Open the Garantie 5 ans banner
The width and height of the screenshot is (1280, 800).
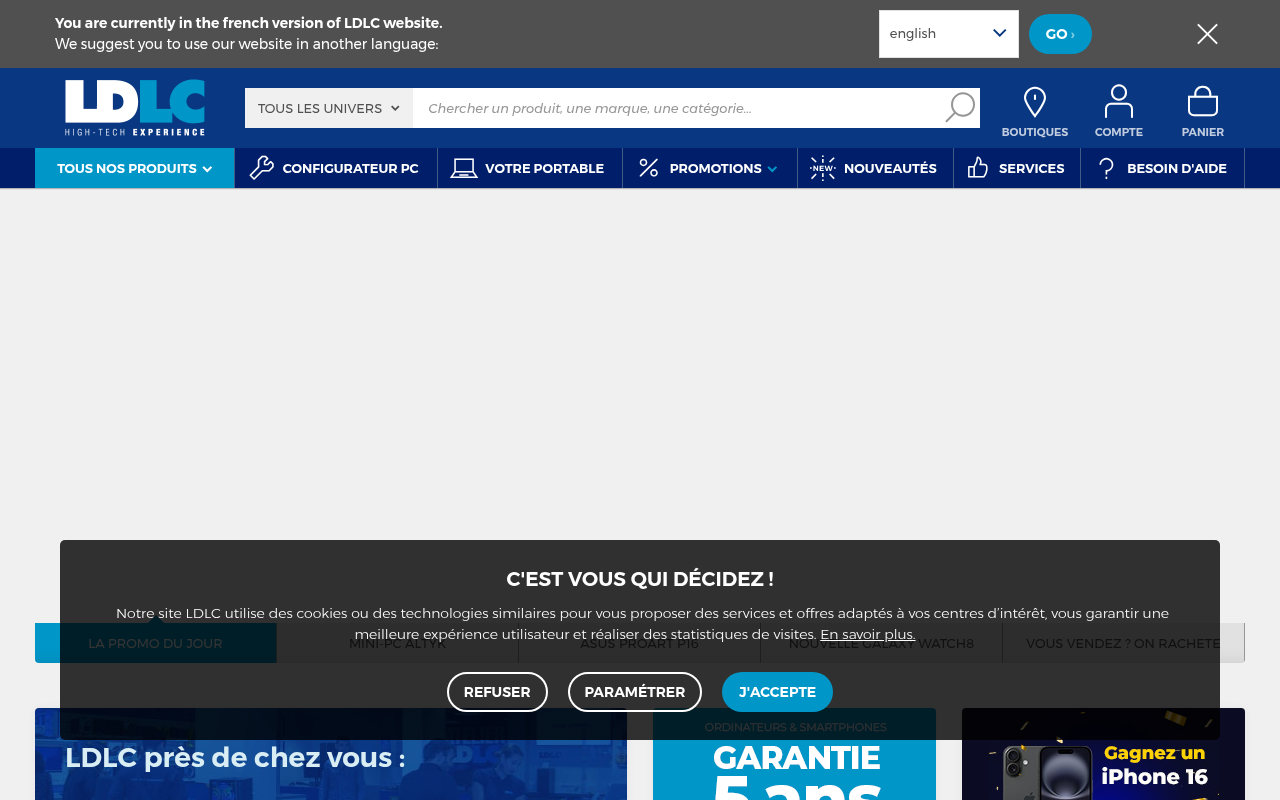pos(794,754)
